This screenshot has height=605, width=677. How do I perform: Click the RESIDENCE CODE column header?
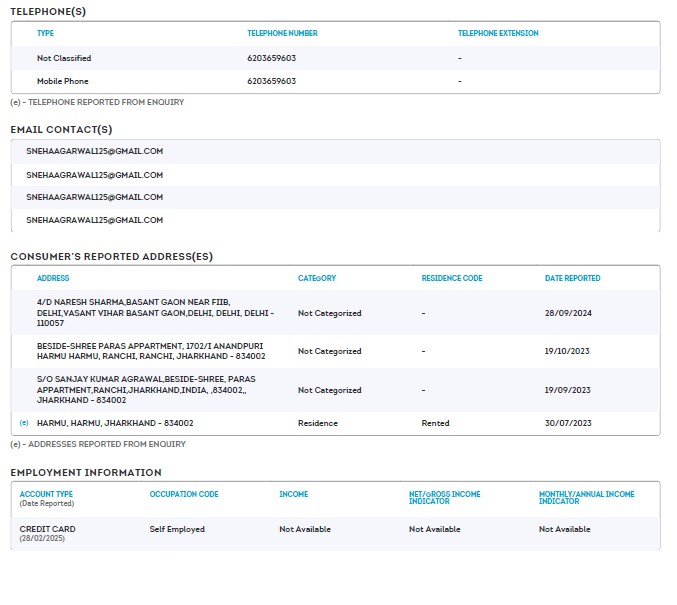pos(452,278)
